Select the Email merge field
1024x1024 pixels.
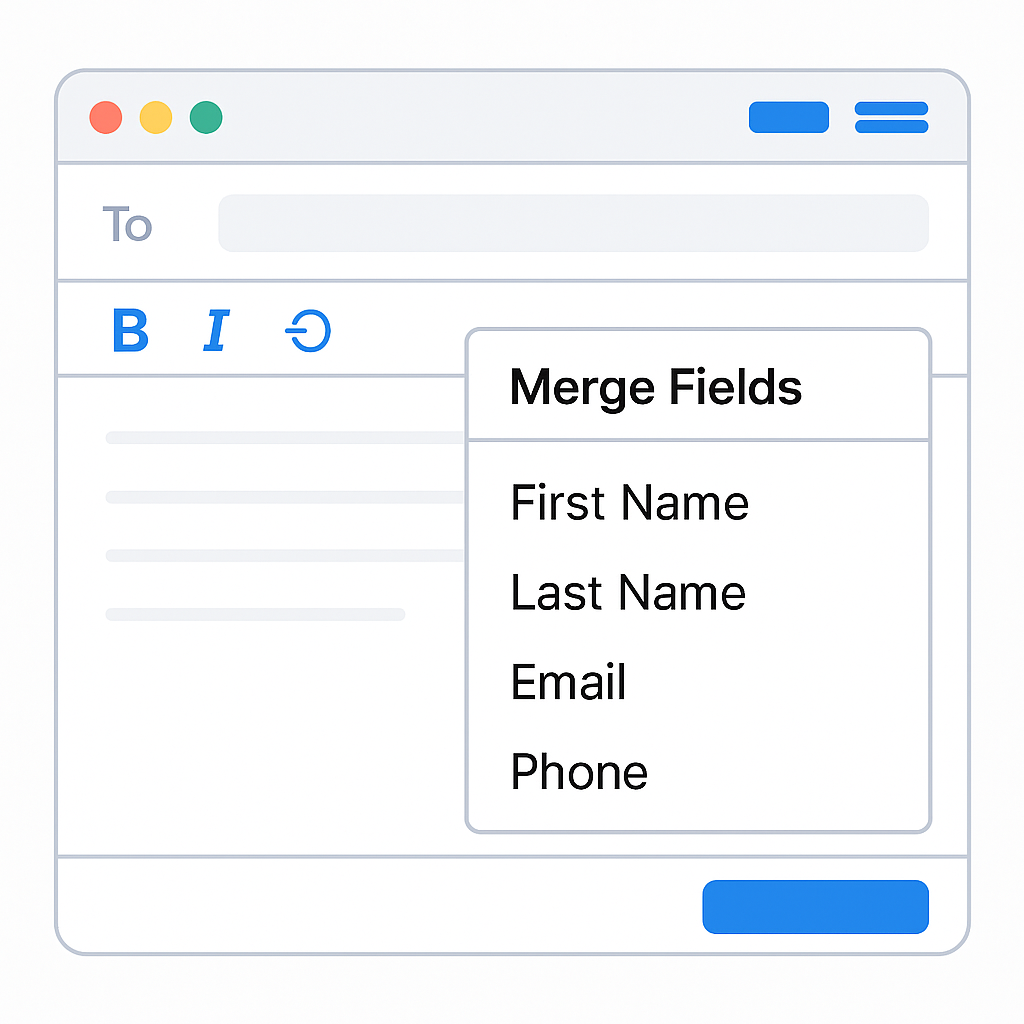pyautogui.click(x=568, y=682)
